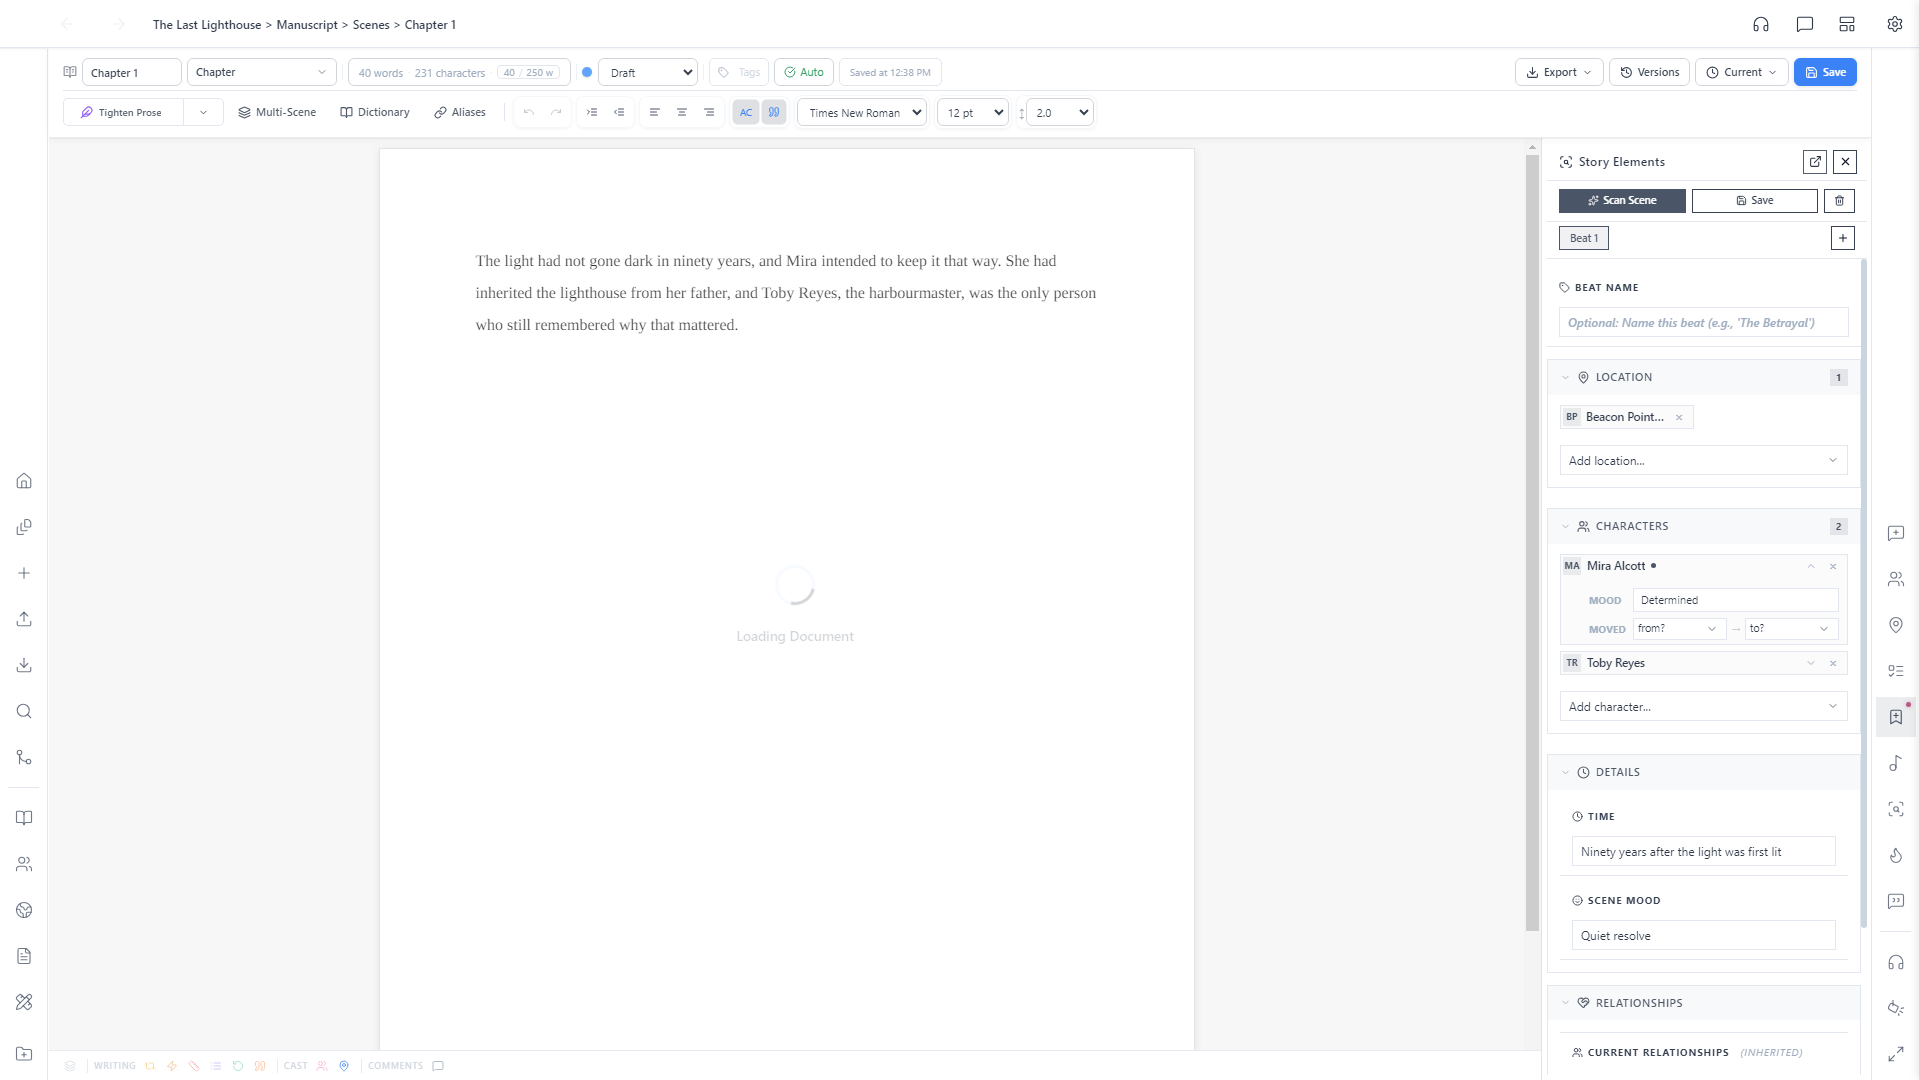Open the flame icon in right rail
1920x1080 pixels.
pyautogui.click(x=1896, y=855)
